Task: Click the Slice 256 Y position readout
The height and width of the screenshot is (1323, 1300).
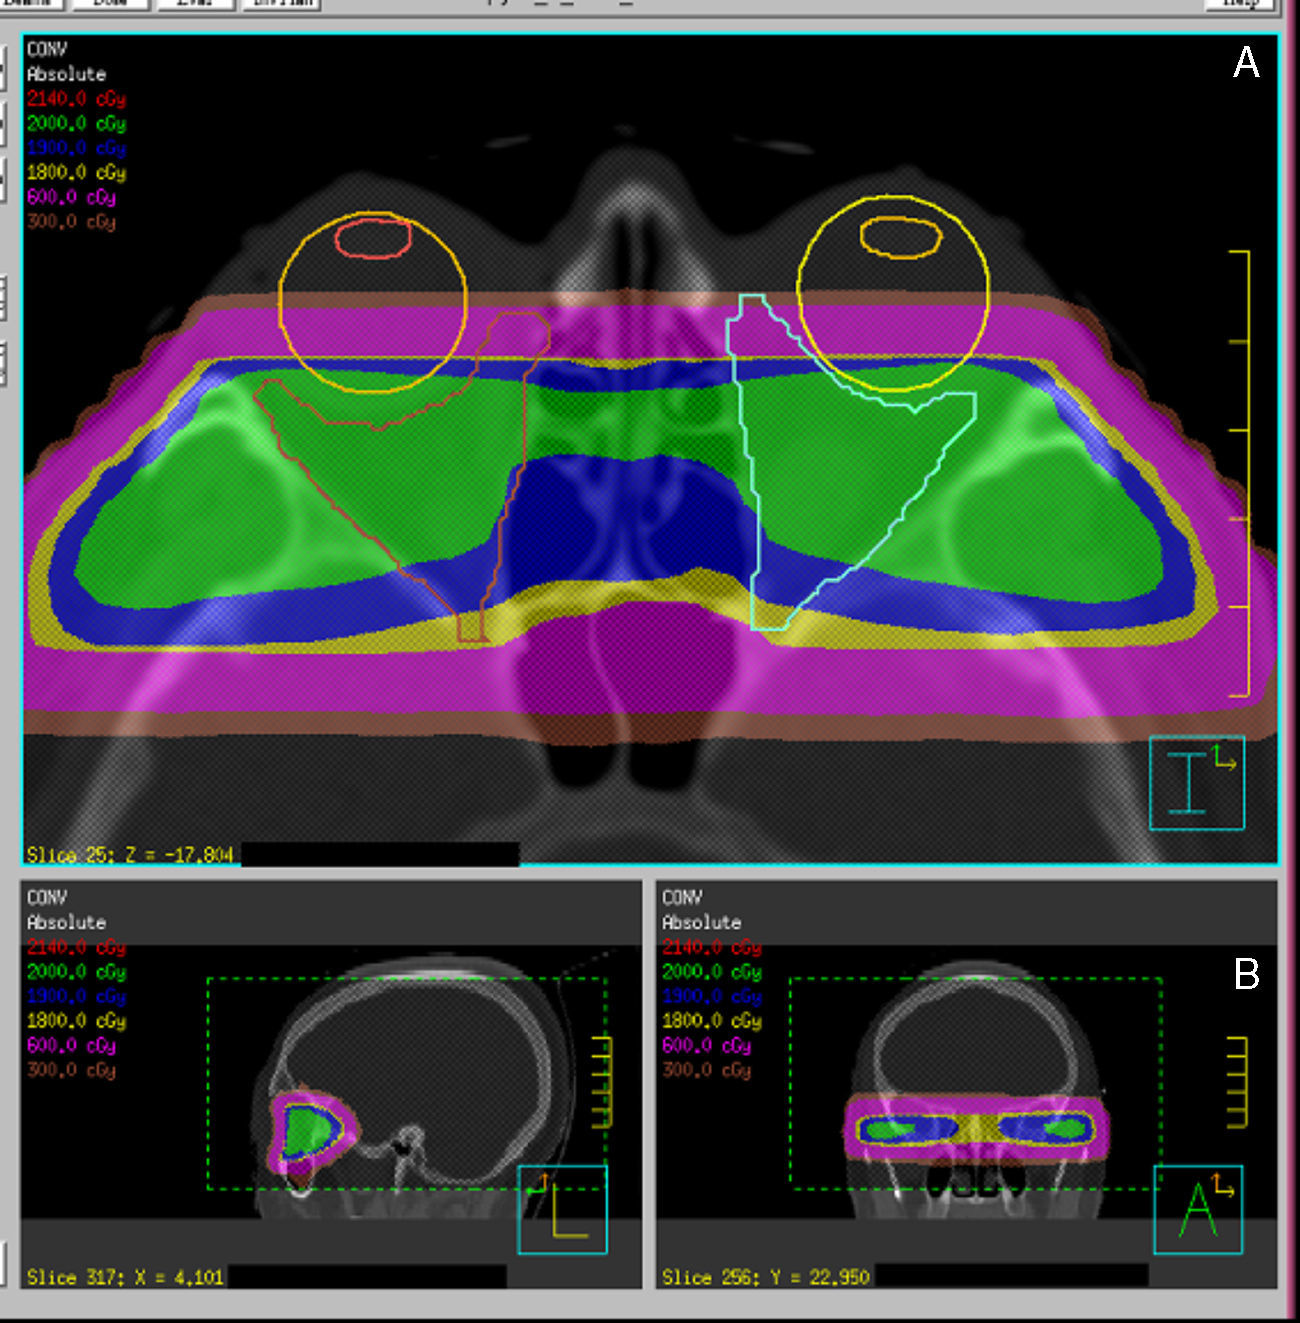Action: [765, 1277]
